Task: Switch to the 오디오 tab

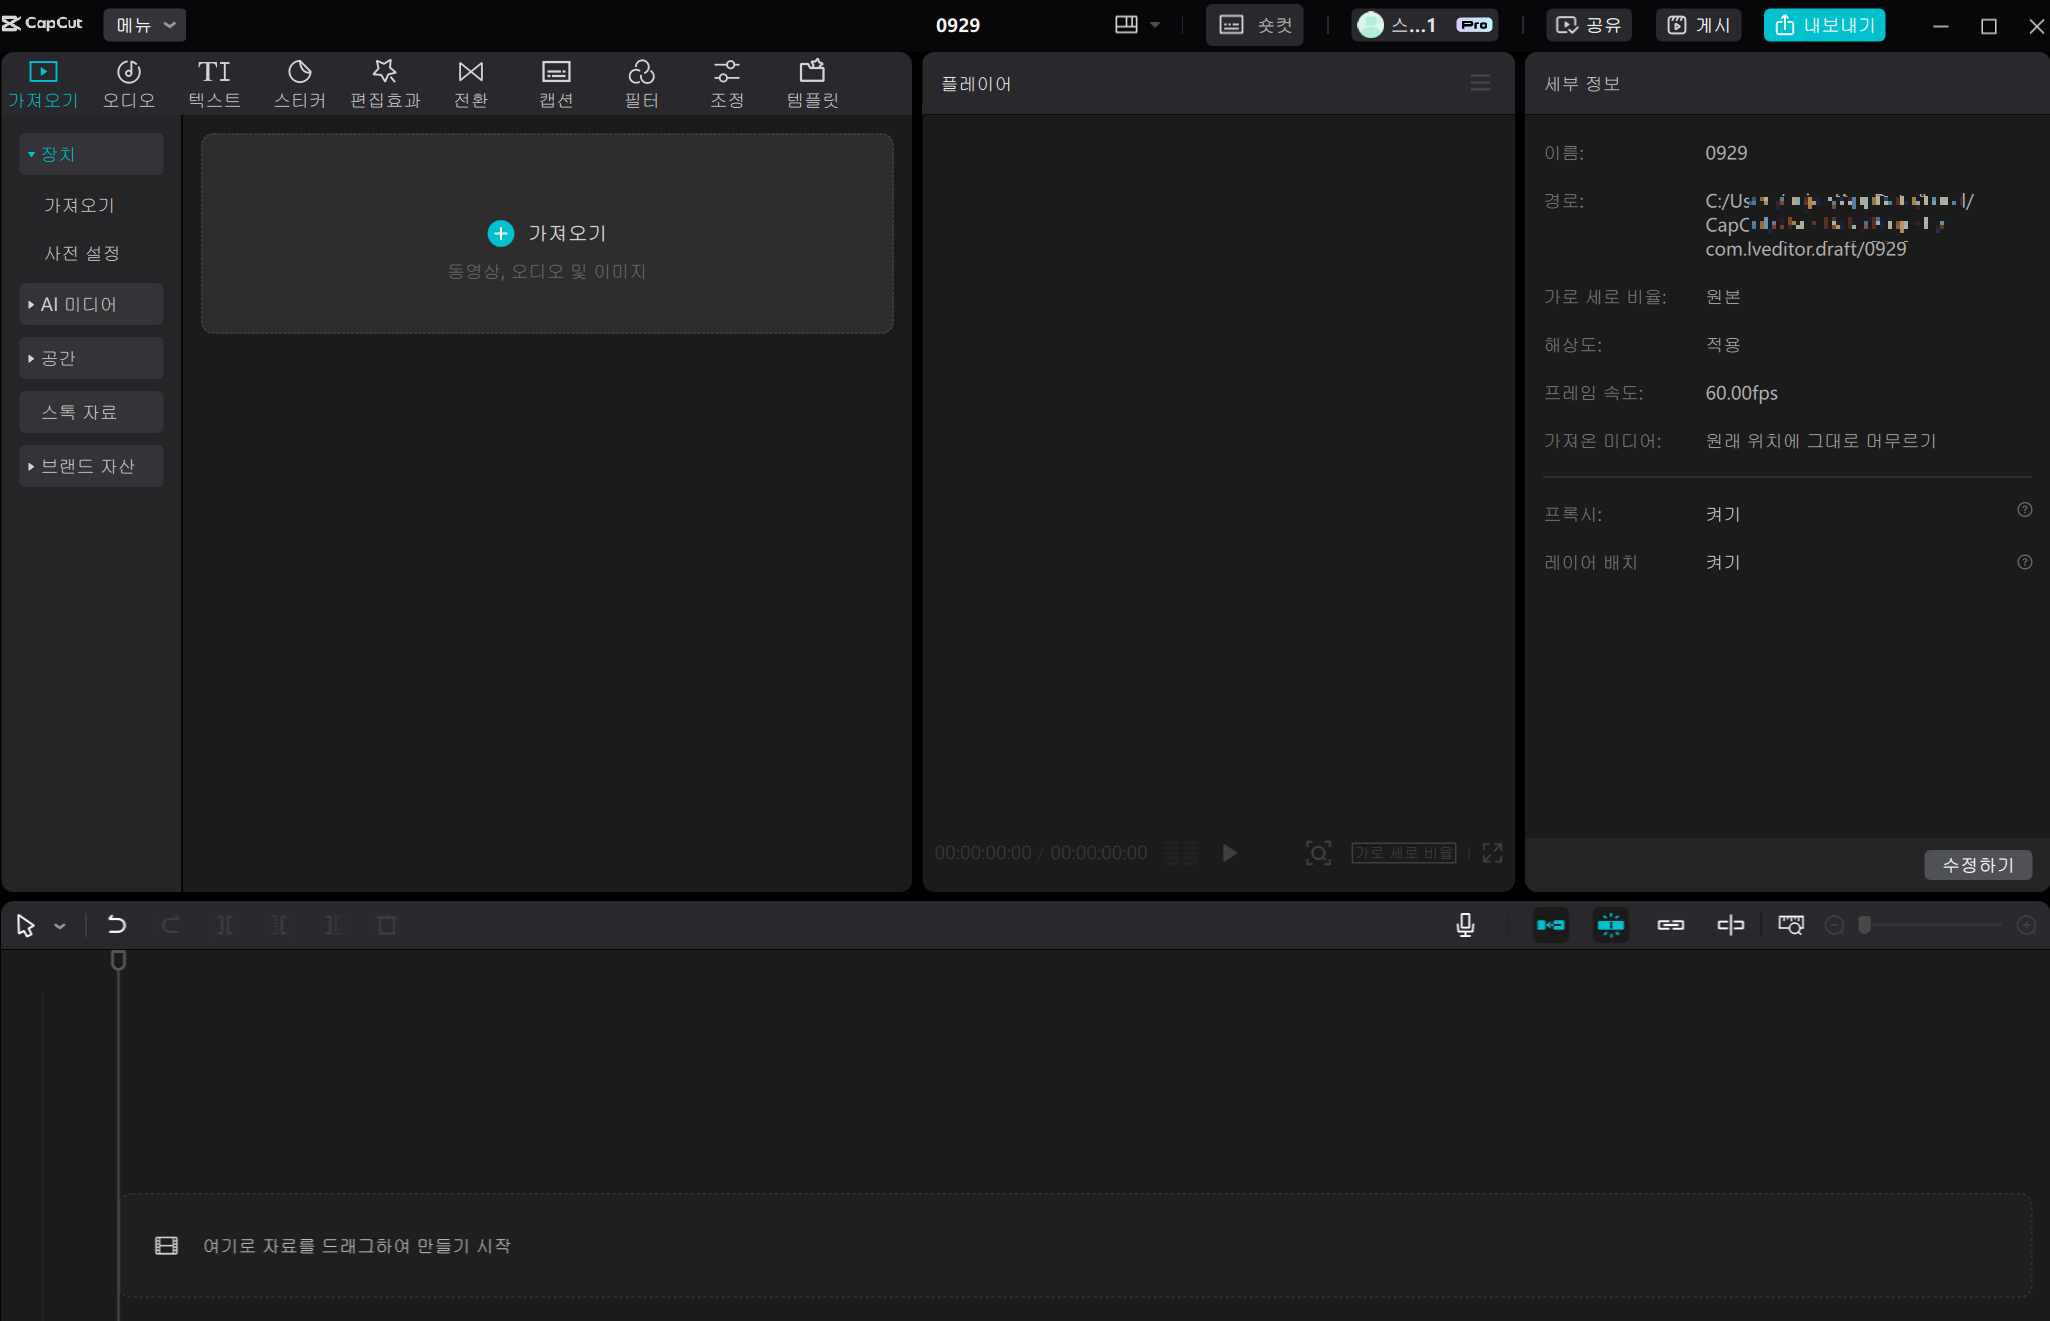Action: click(128, 83)
